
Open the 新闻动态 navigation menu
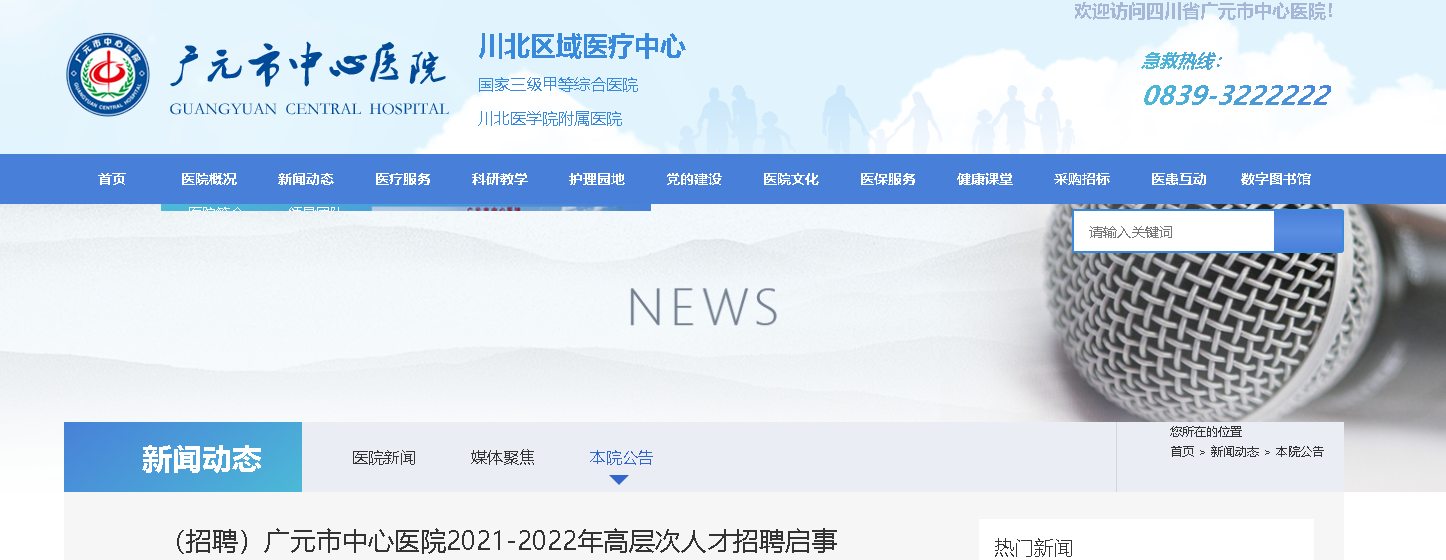click(306, 180)
